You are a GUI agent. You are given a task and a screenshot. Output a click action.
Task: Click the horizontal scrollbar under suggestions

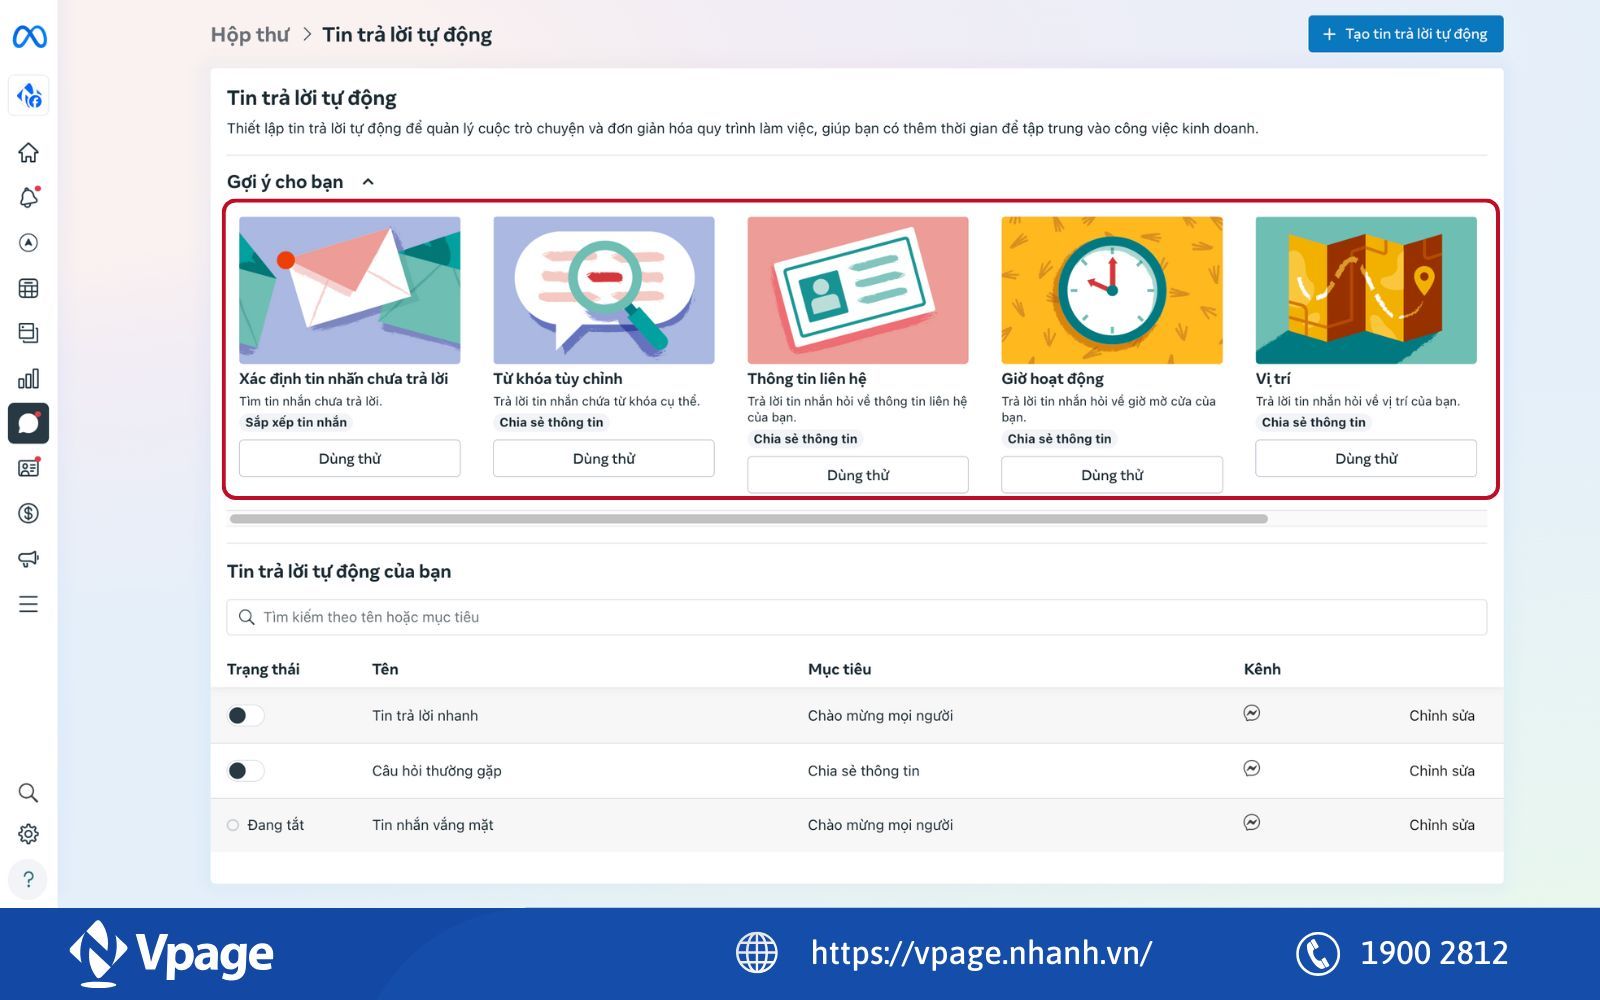[748, 519]
